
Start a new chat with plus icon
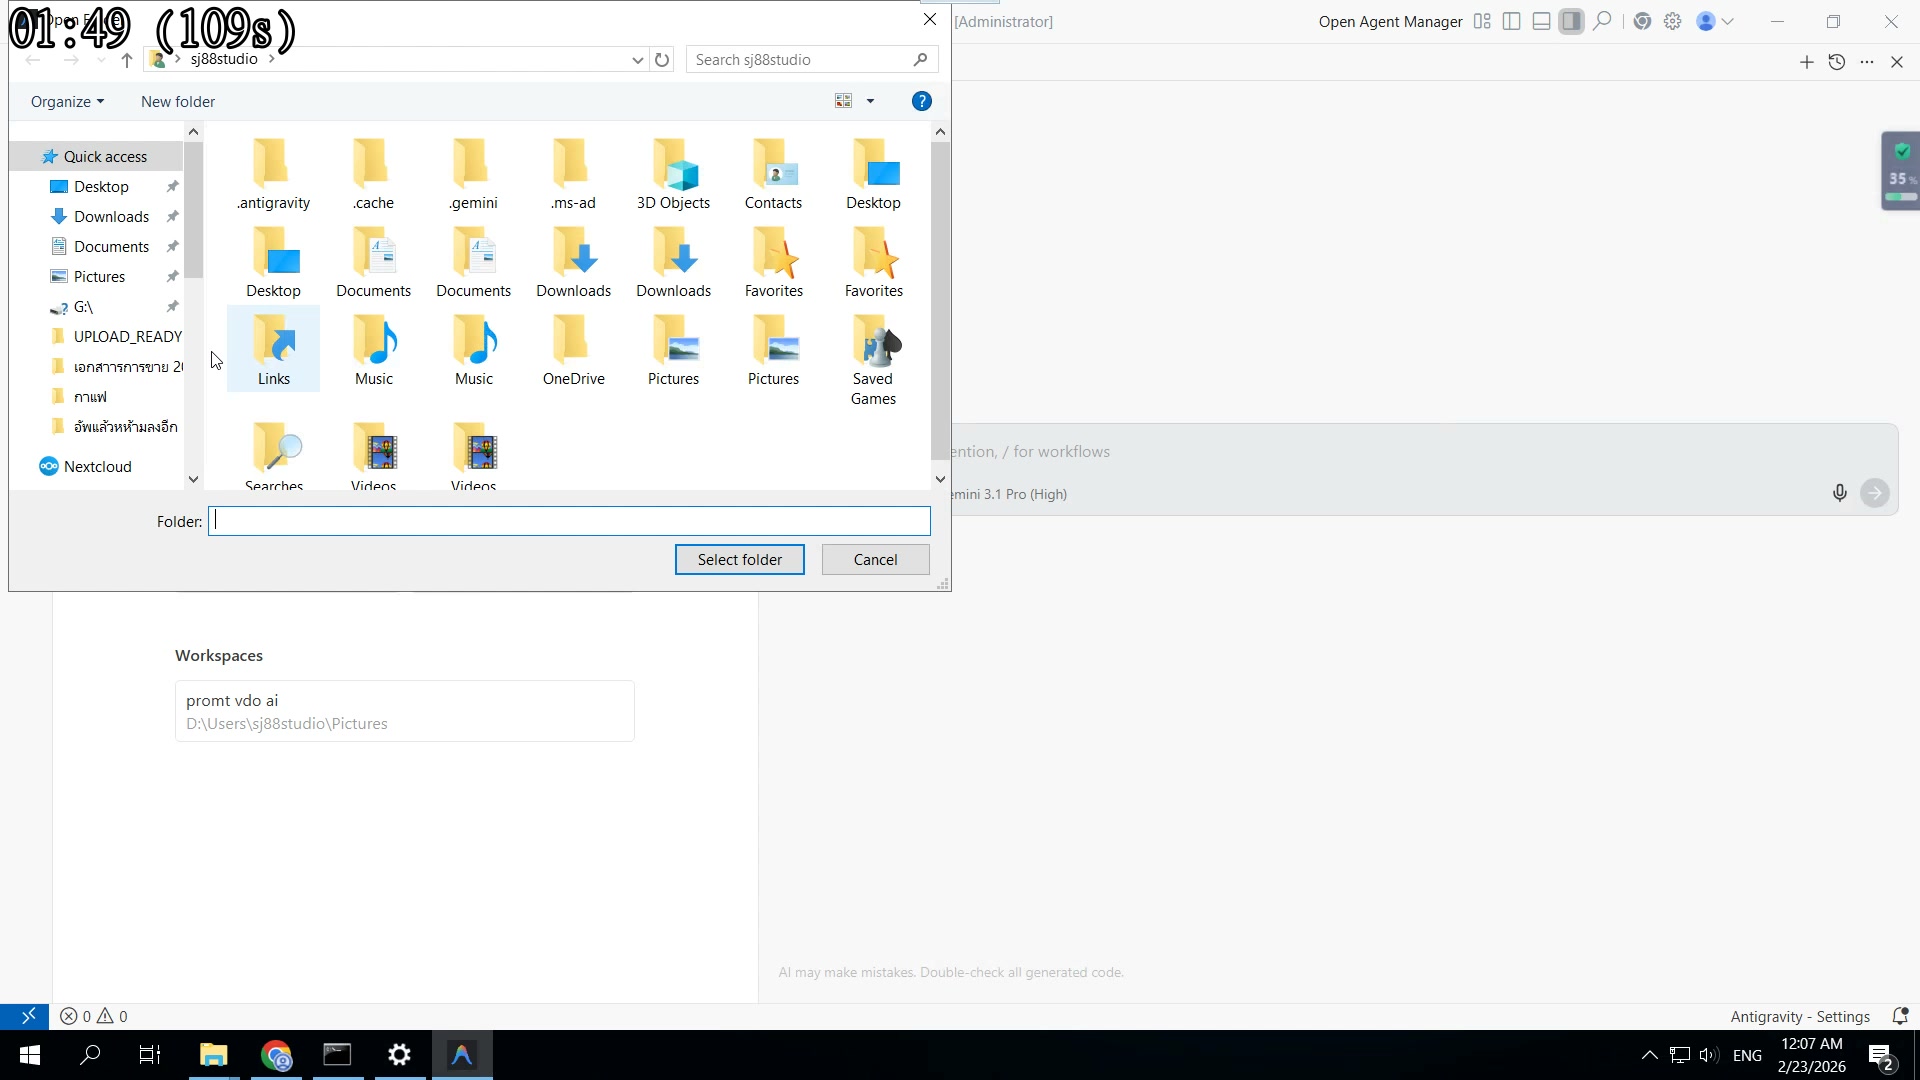pos(1806,62)
